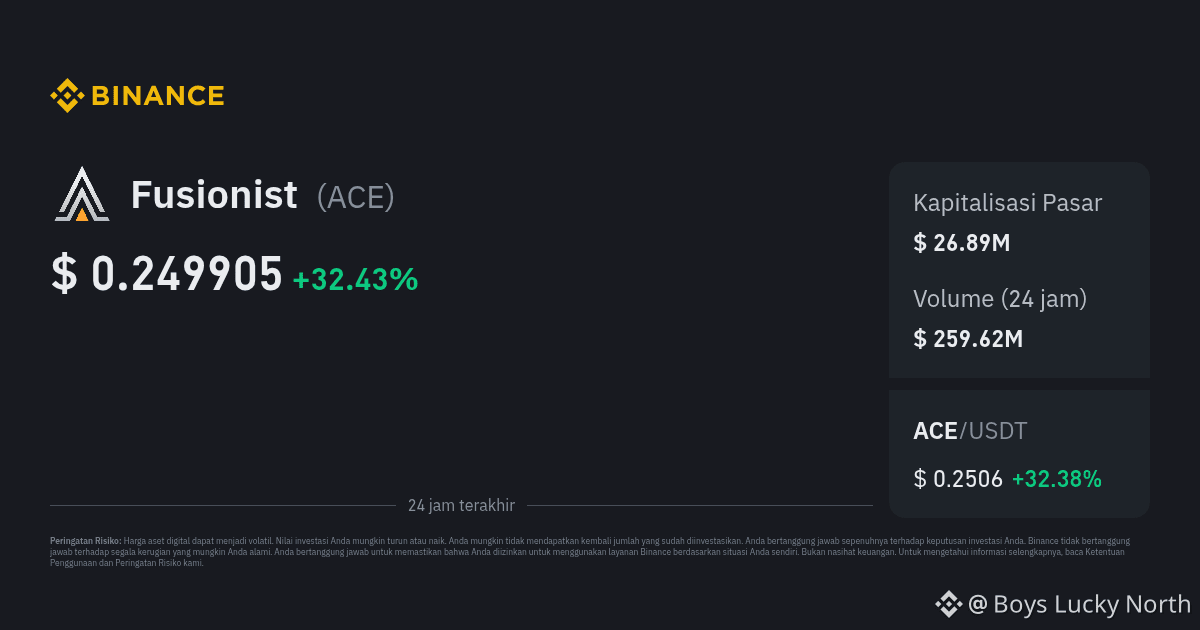The width and height of the screenshot is (1200, 630).
Task: Click the market stats card panel
Action: pyautogui.click(x=1019, y=270)
